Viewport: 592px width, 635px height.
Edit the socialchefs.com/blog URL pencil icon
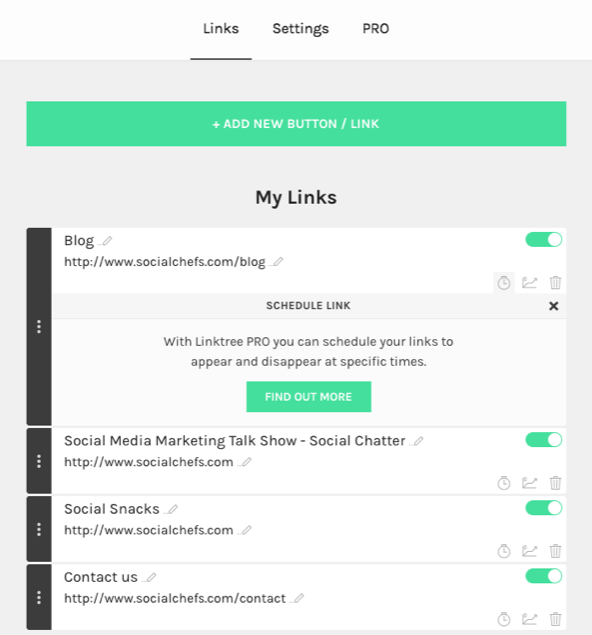(x=277, y=262)
